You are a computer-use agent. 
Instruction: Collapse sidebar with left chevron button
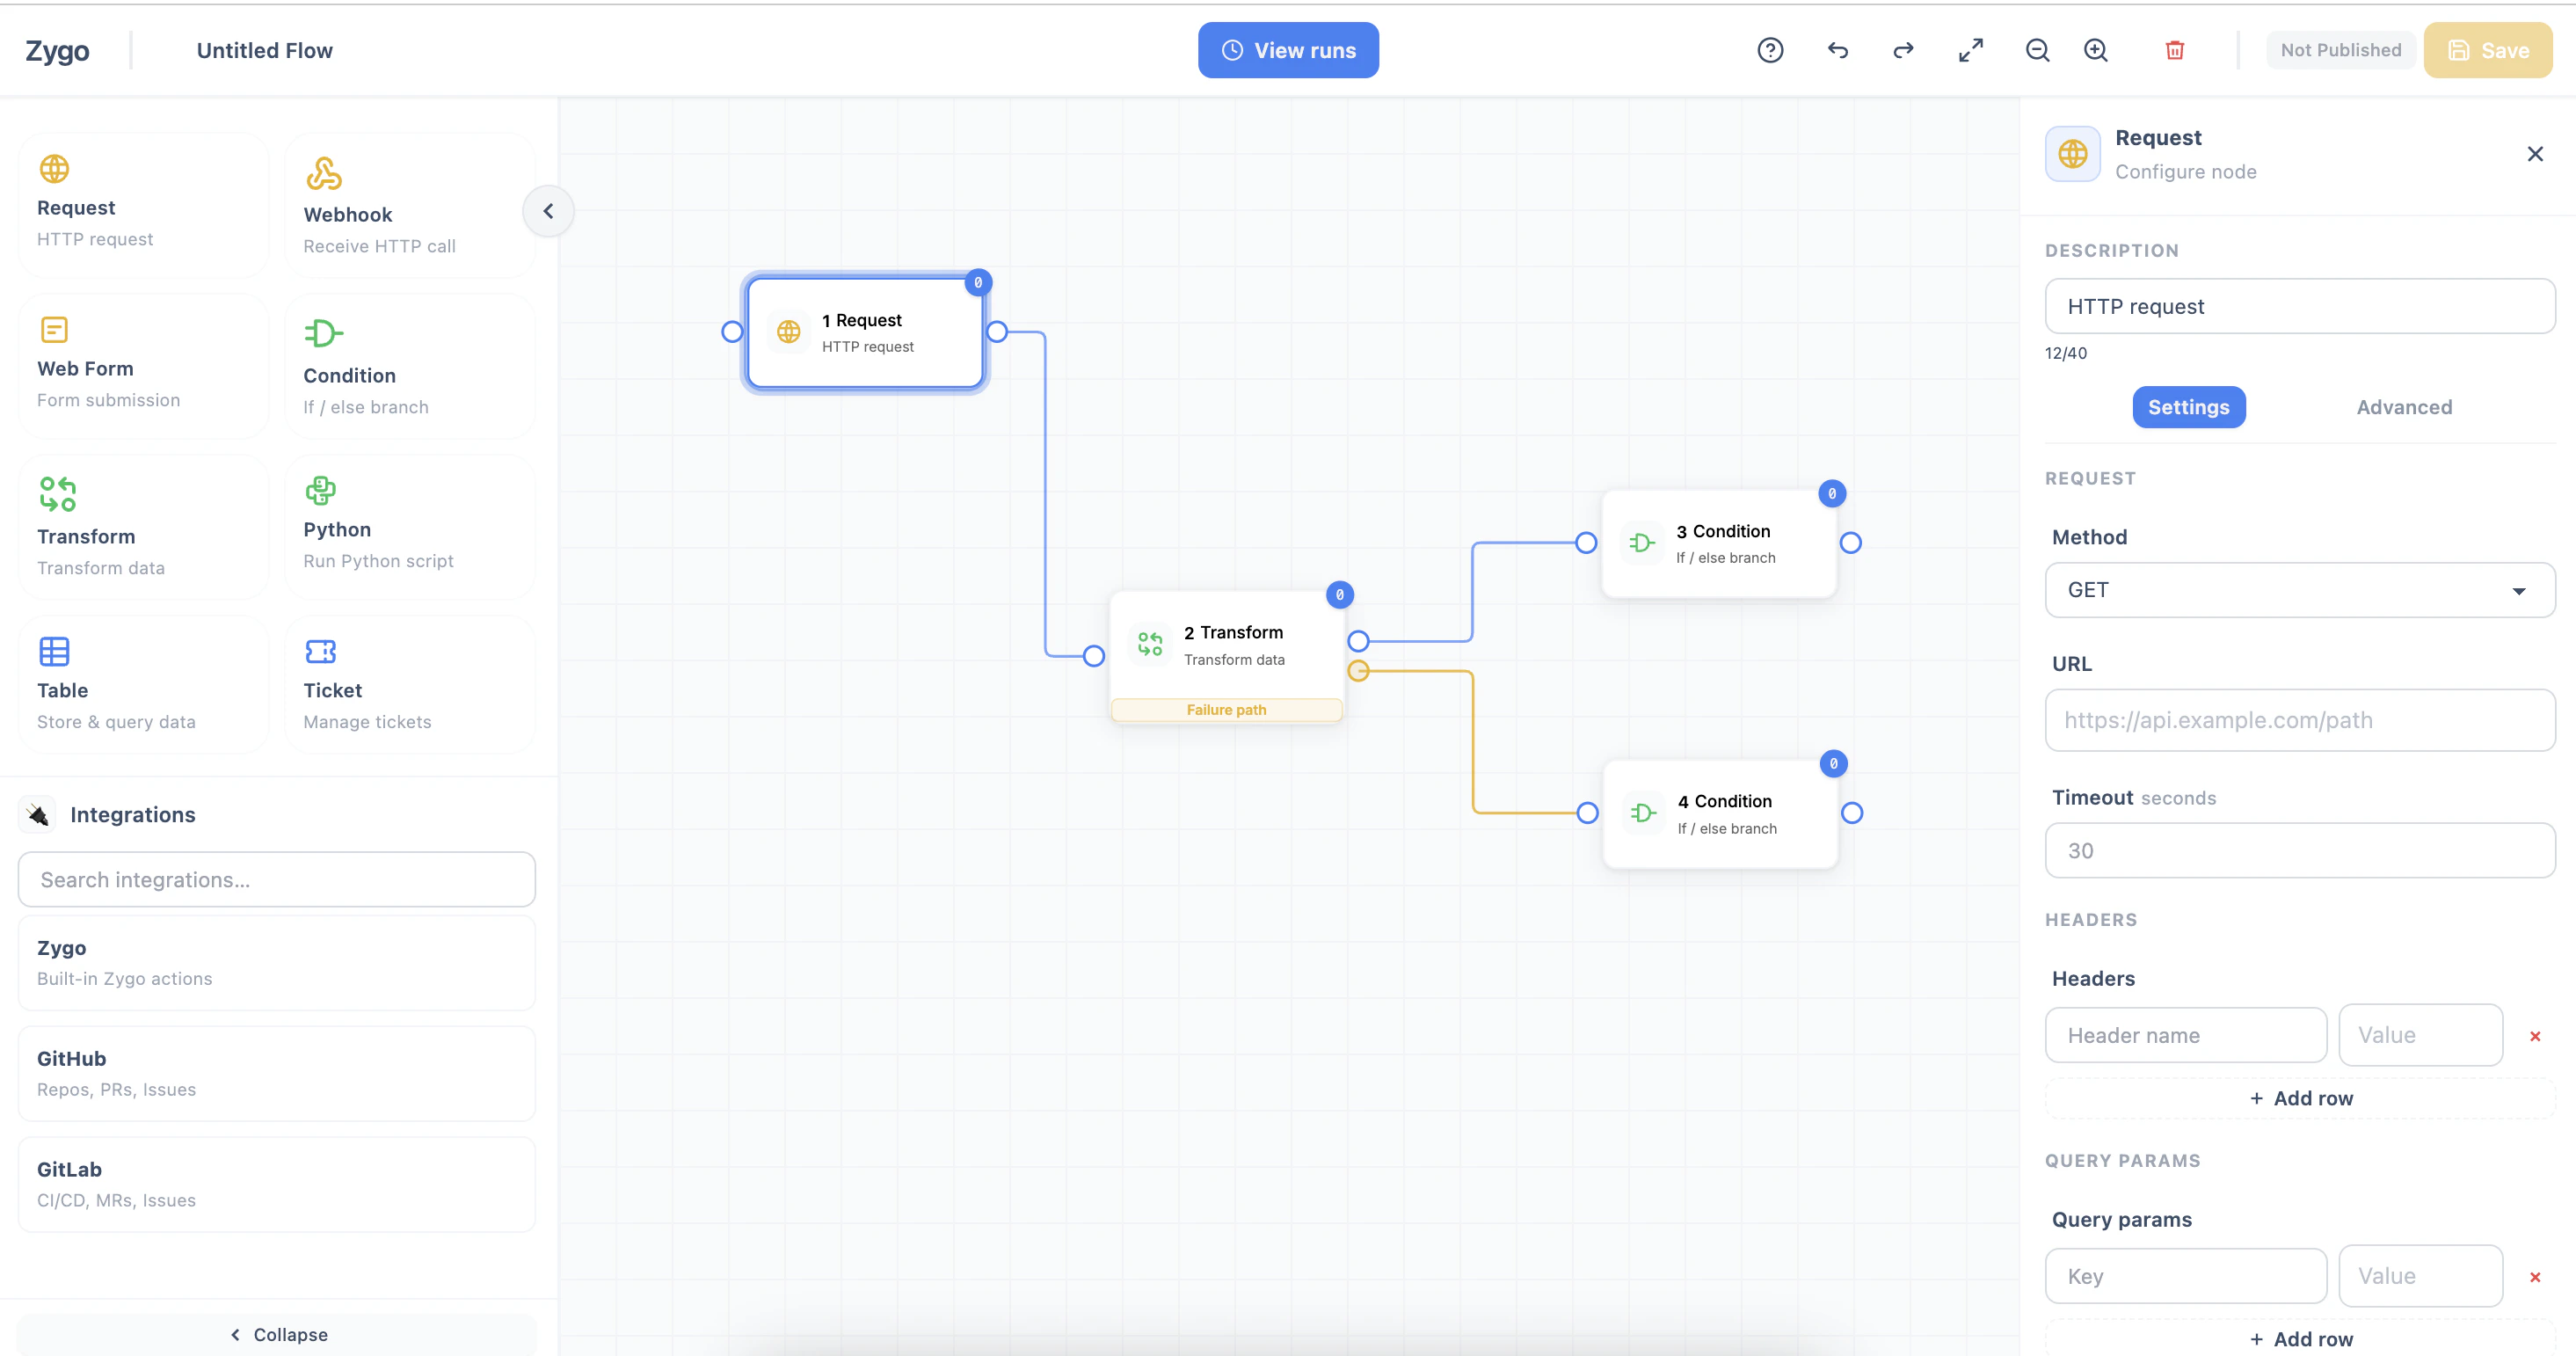point(548,211)
